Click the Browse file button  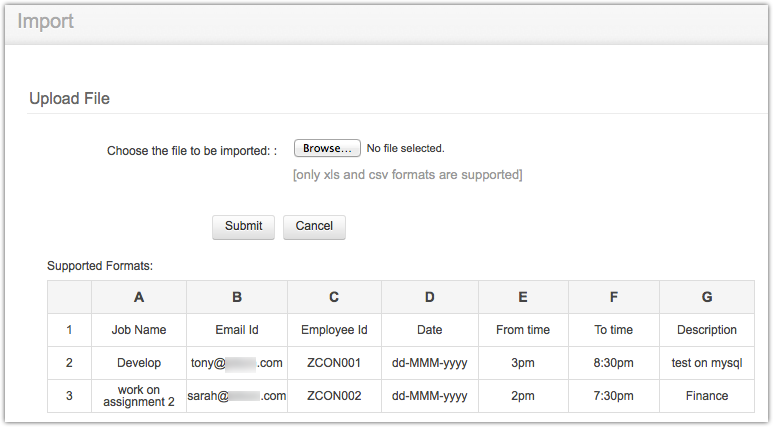pos(327,148)
